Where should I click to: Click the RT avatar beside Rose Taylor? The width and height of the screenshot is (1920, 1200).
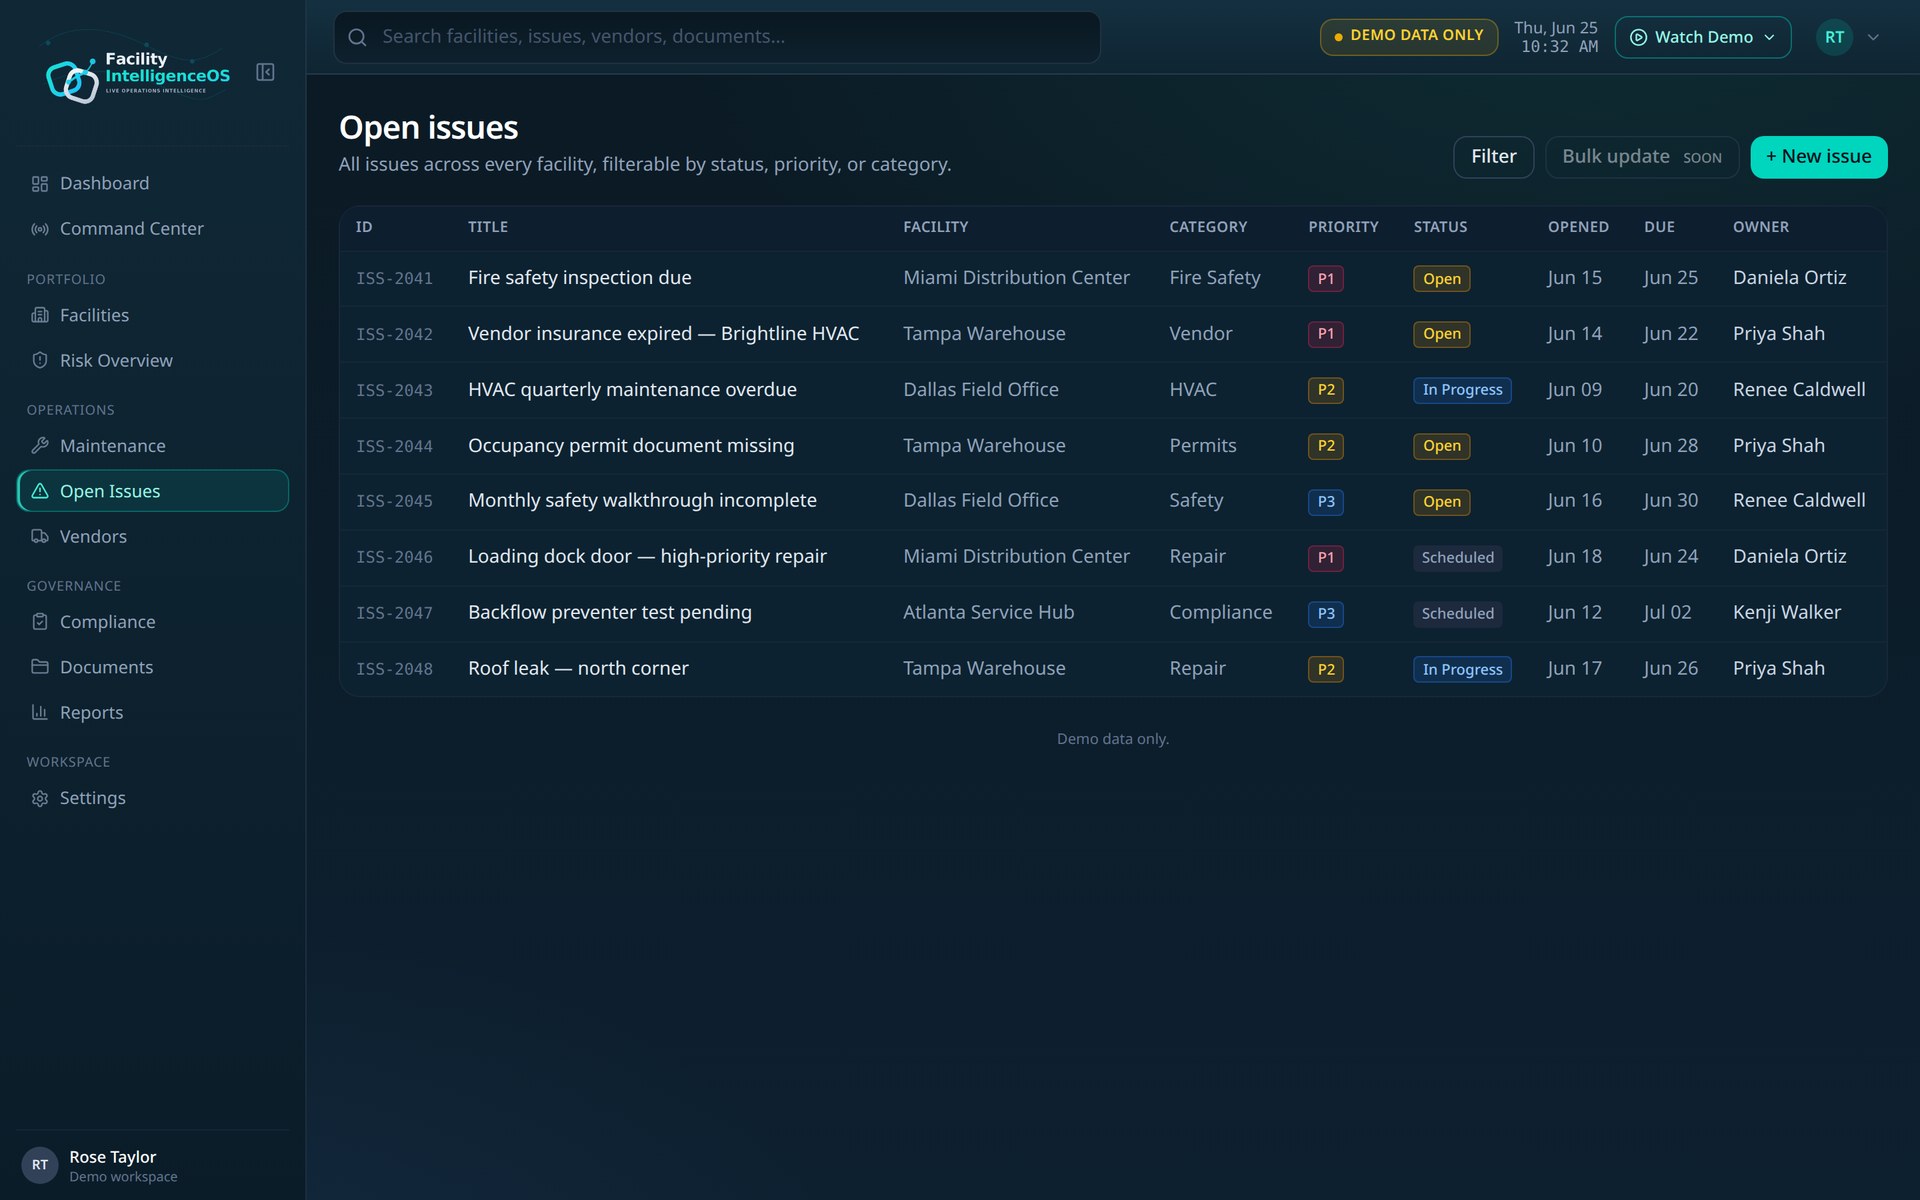(40, 1165)
